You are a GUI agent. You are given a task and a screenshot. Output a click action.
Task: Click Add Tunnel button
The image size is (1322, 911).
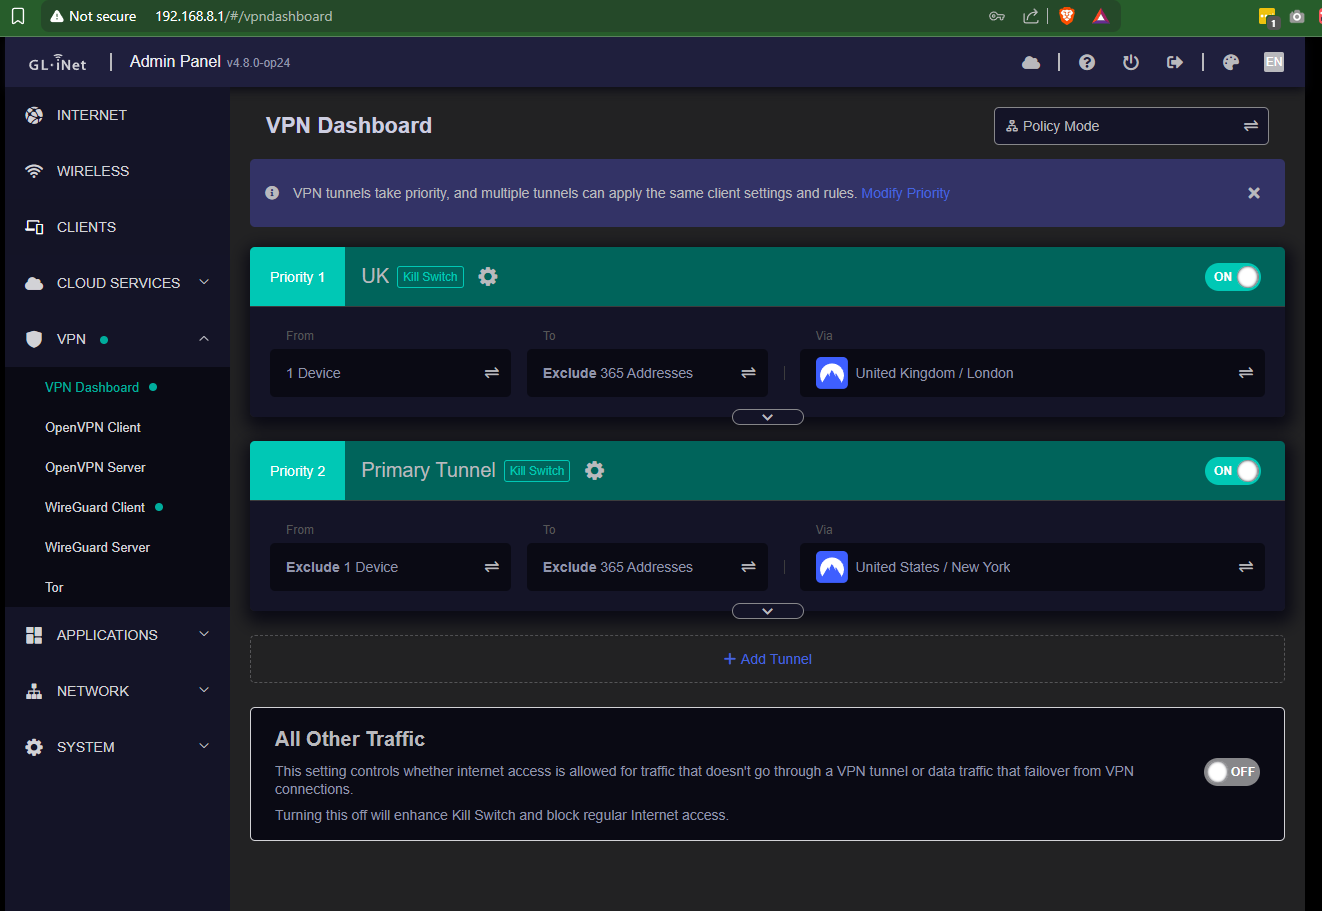click(x=767, y=659)
